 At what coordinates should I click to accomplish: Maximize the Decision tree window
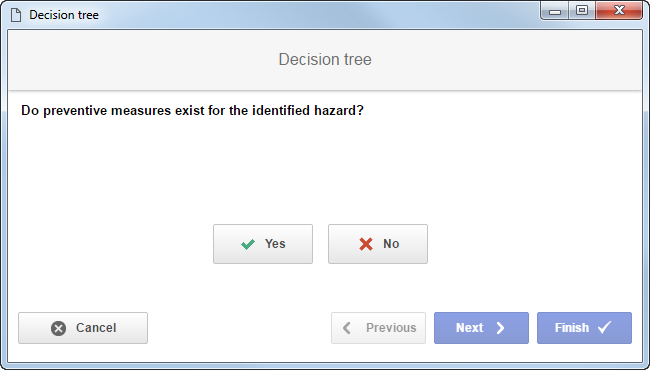click(582, 11)
